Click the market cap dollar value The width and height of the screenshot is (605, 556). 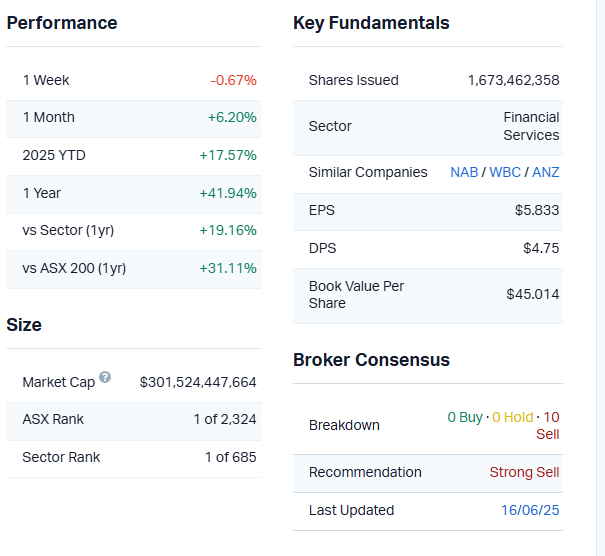coord(198,382)
